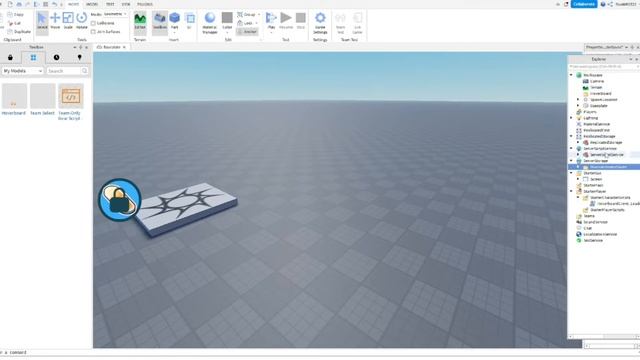Screen dimensions: 640x360
Task: Click the Group button
Action: (x=248, y=14)
